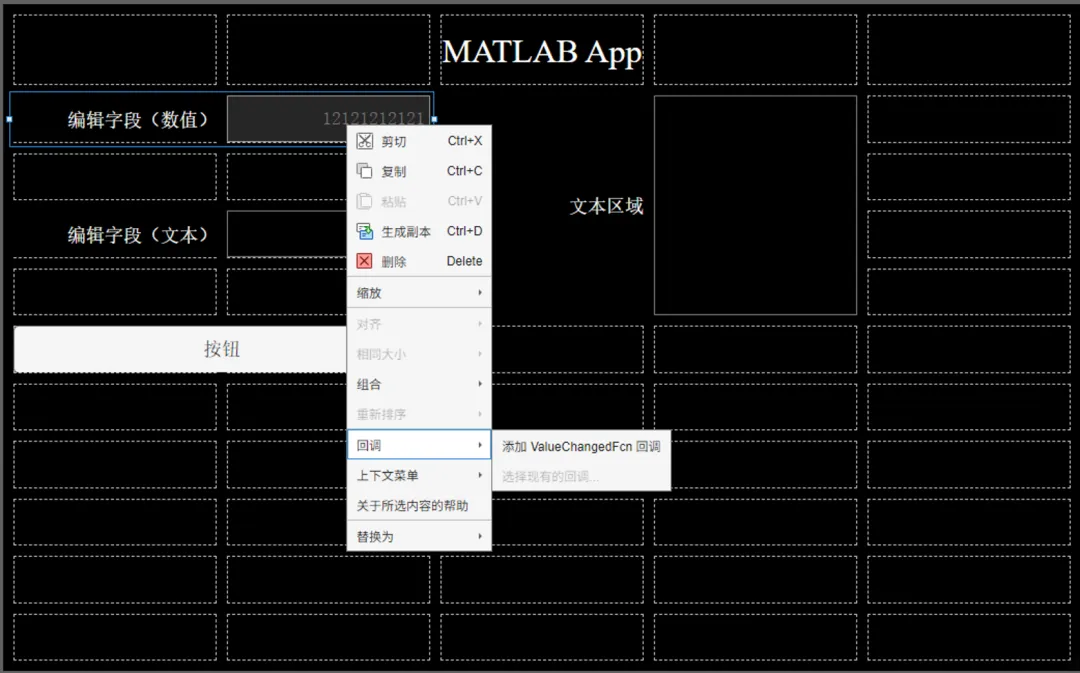This screenshot has height=673, width=1080.
Task: Select the MATLAB App title label
Action: 542,52
